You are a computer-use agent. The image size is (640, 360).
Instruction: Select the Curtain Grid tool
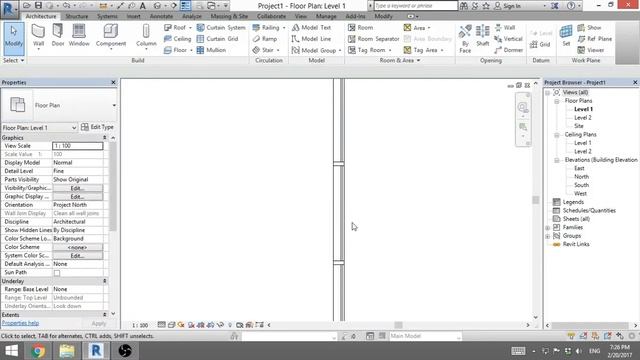pyautogui.click(x=217, y=39)
